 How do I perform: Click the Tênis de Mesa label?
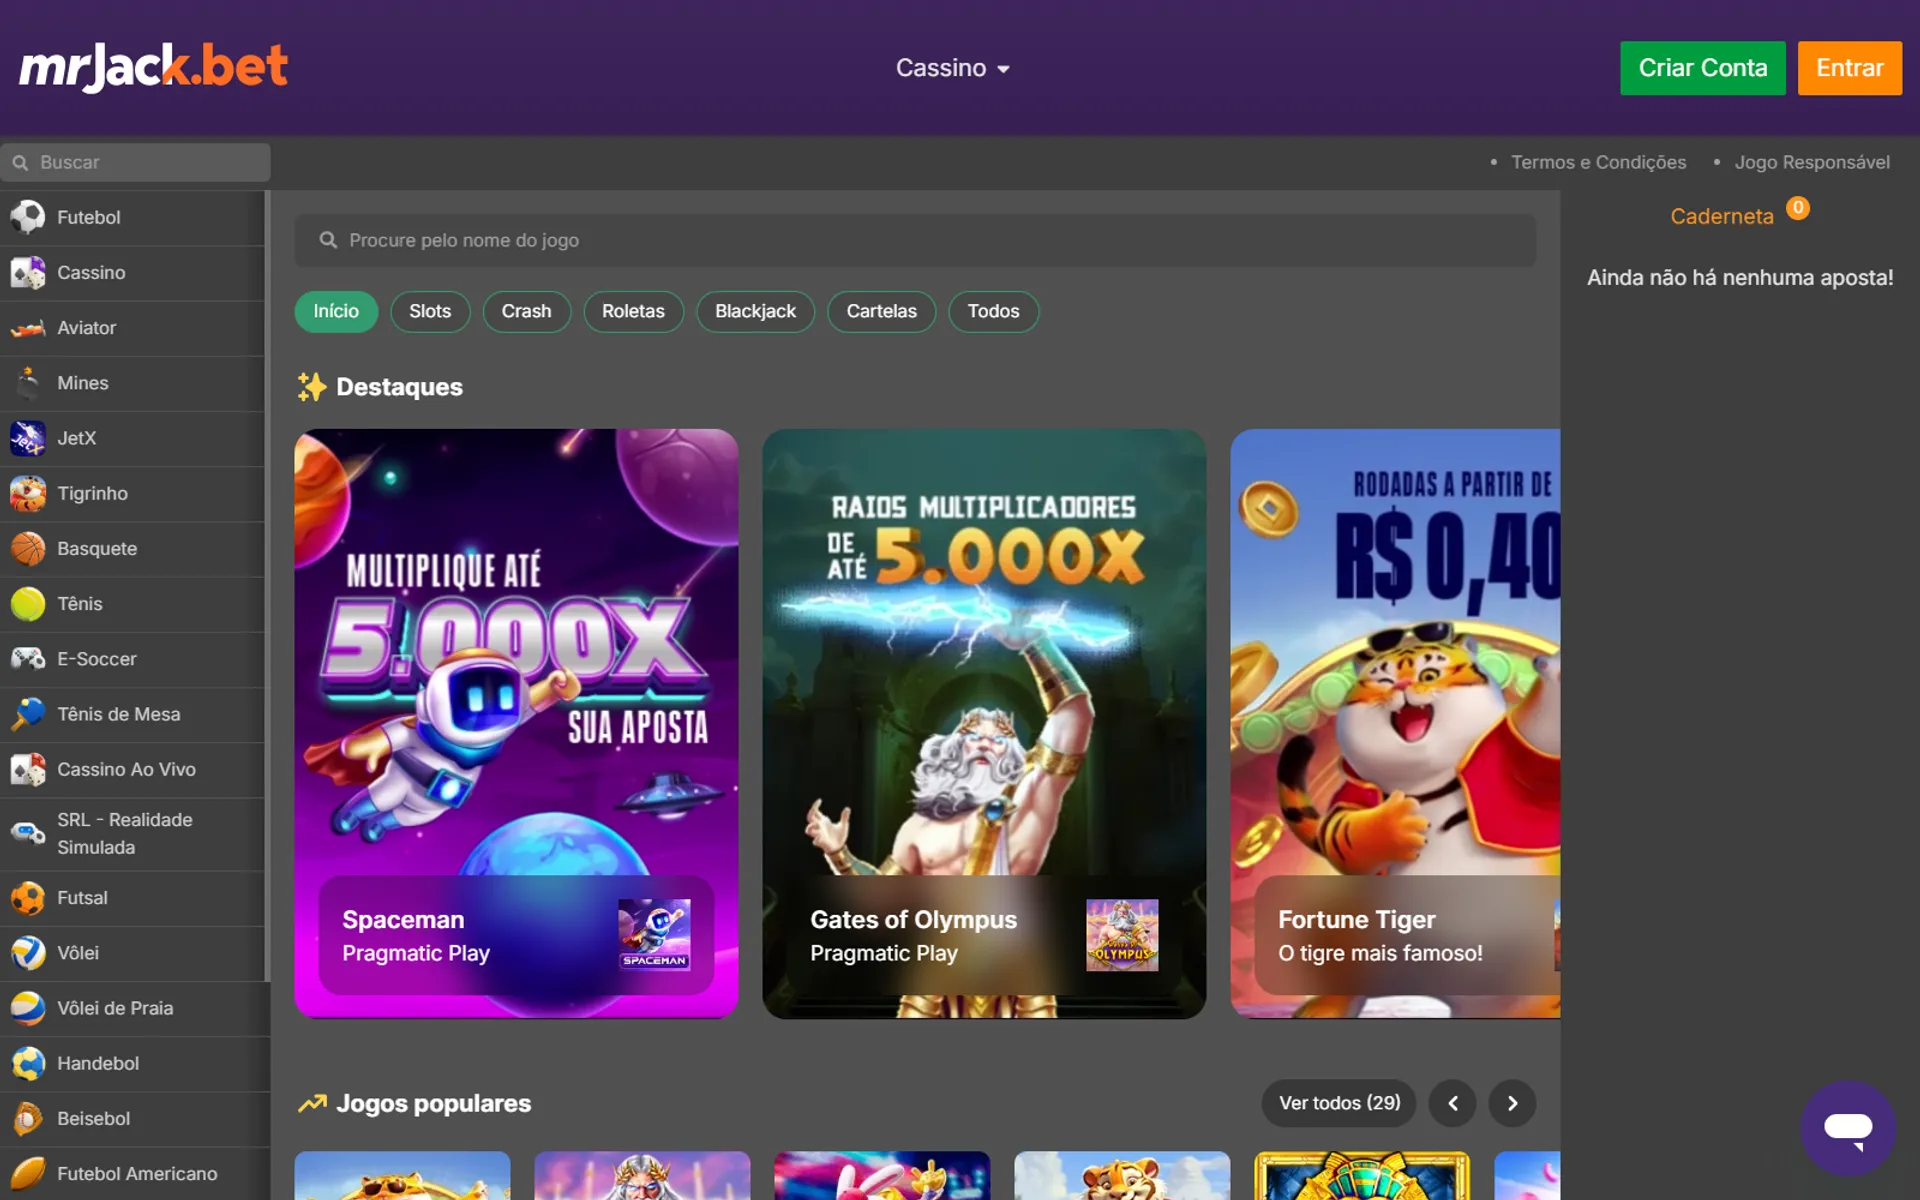pos(119,714)
